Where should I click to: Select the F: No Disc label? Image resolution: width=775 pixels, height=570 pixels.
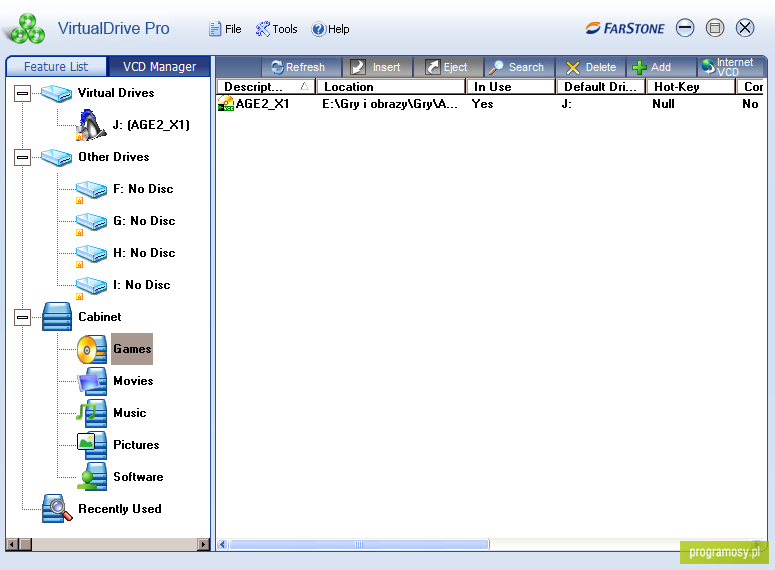(x=143, y=189)
